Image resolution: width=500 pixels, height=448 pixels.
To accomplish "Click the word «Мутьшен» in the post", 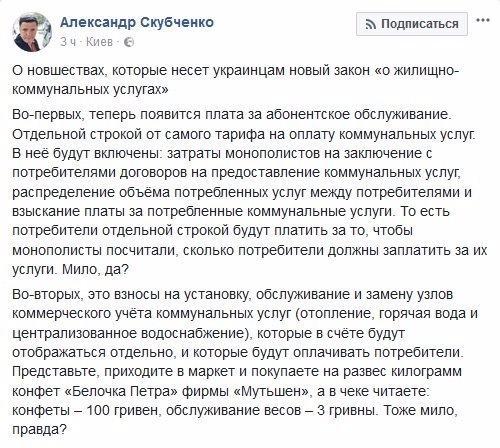I will pos(271,391).
